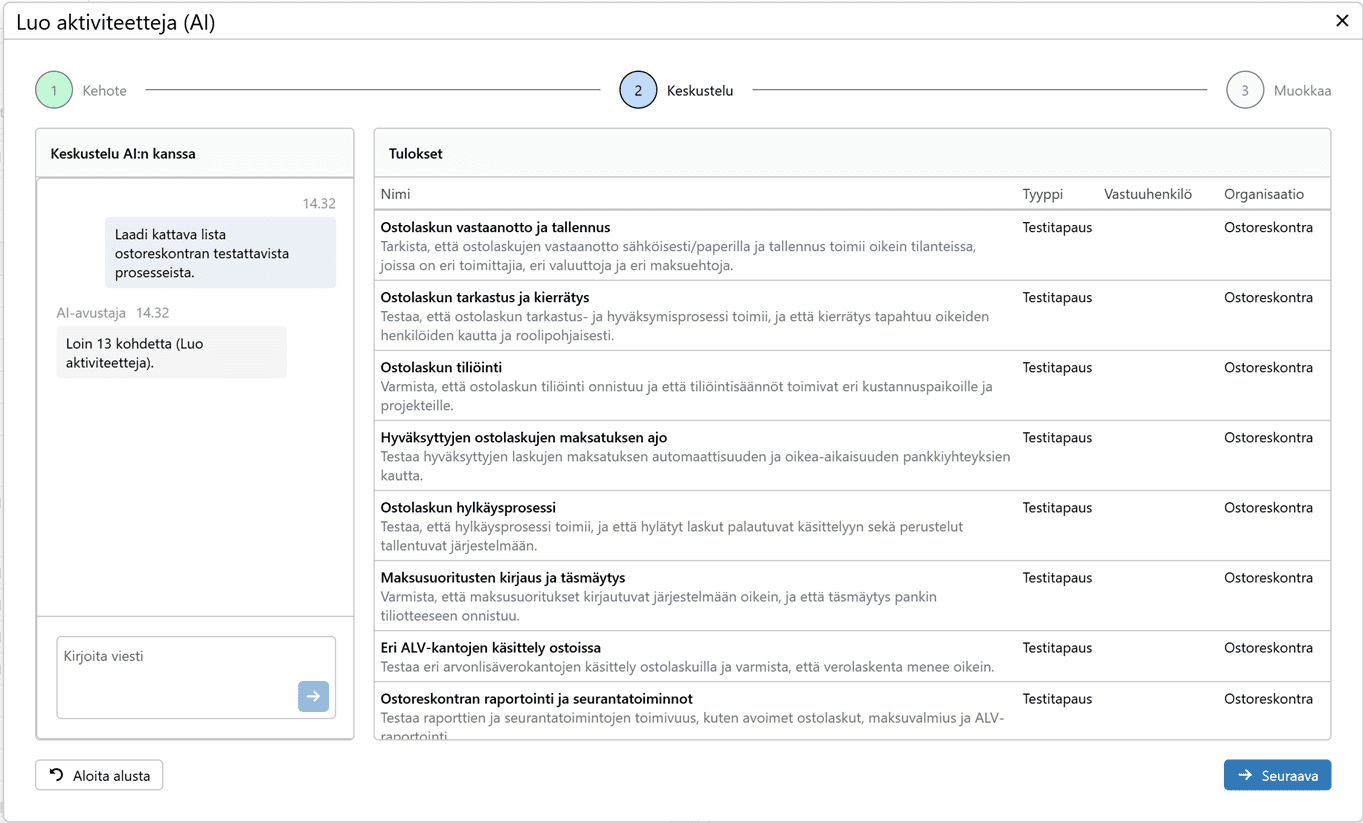Click the Seuraava button
Image resolution: width=1363 pixels, height=823 pixels.
[1277, 775]
